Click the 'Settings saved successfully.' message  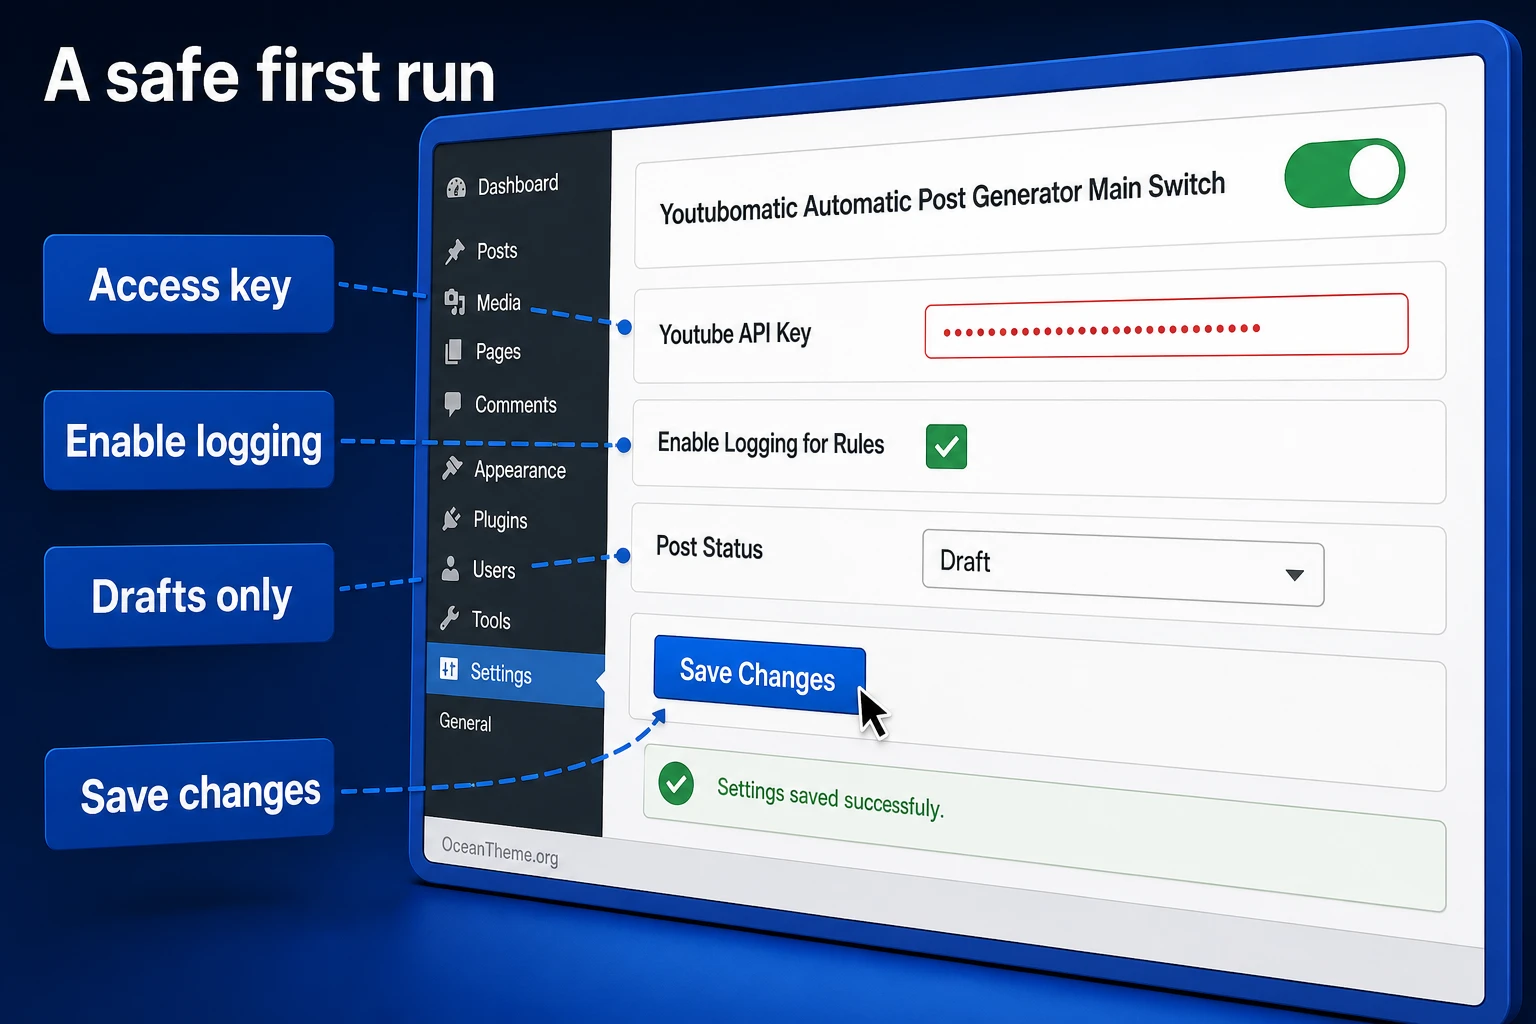[830, 797]
